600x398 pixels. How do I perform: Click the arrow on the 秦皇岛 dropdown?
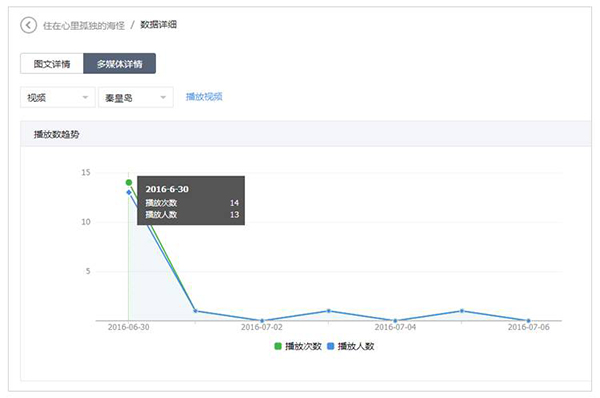click(x=163, y=98)
